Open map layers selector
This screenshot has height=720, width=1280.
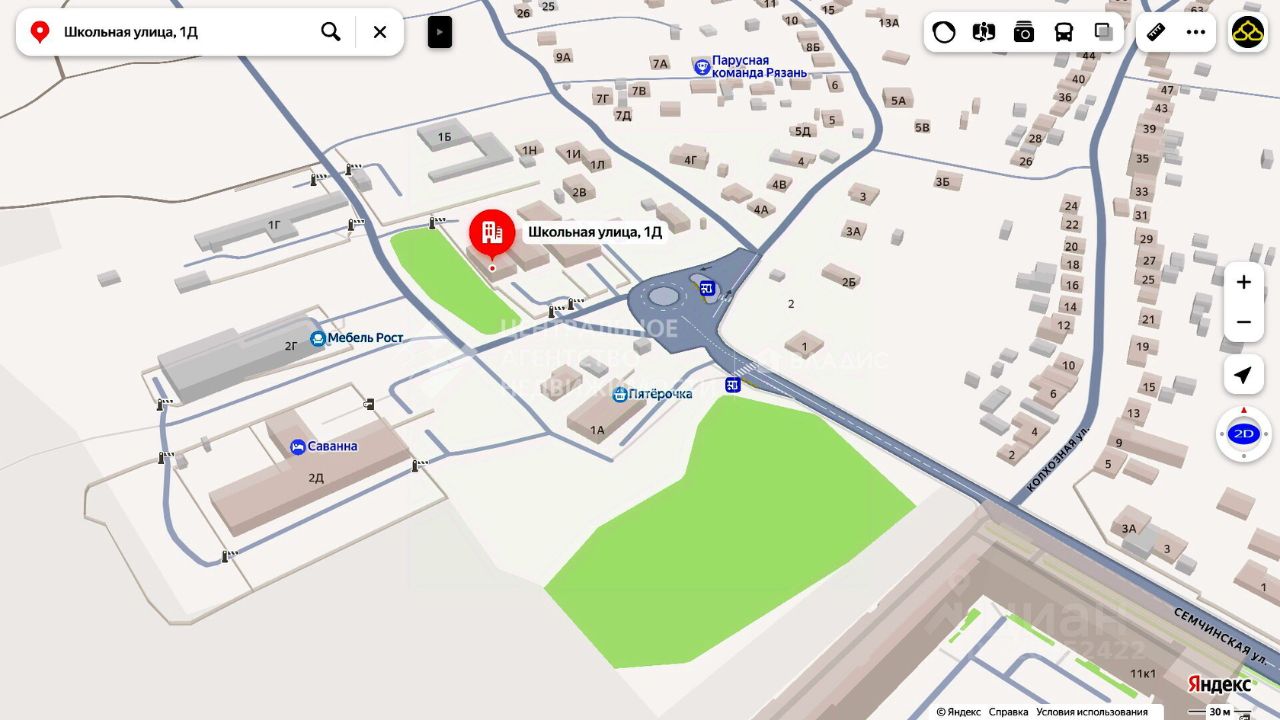click(1103, 32)
